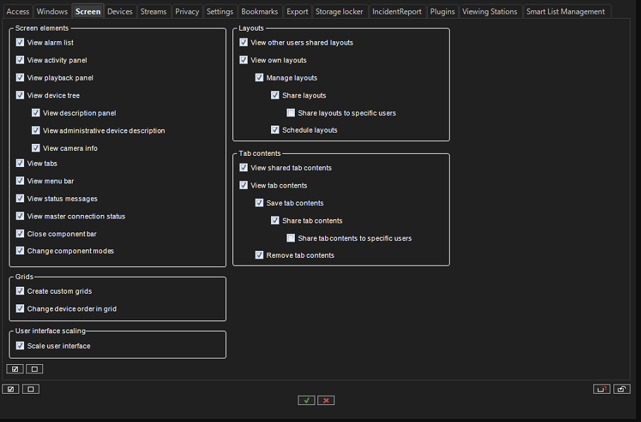The height and width of the screenshot is (422, 641).
Task: Toggle View activity panel checkbox
Action: tap(20, 60)
